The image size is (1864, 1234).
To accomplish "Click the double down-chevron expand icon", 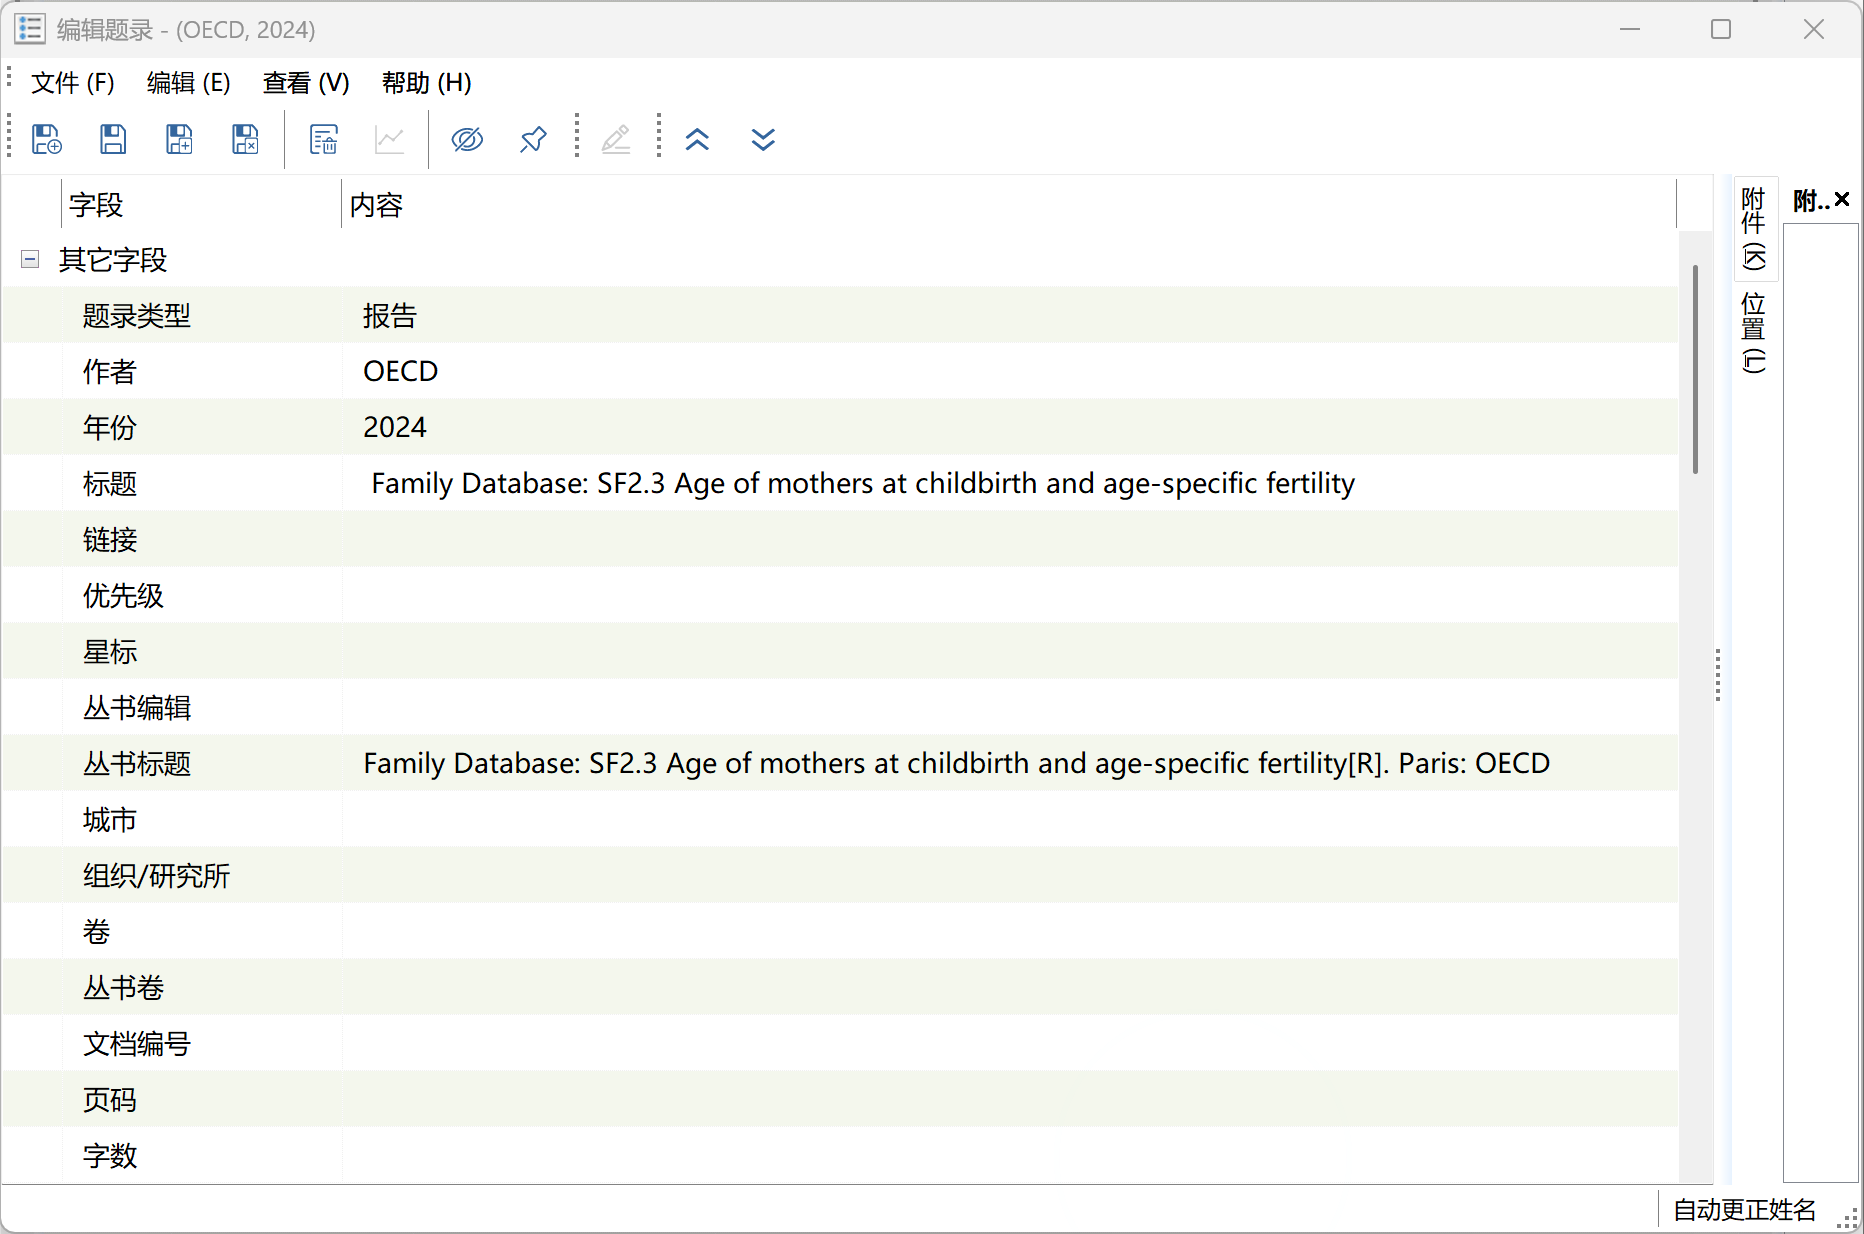I will click(763, 139).
